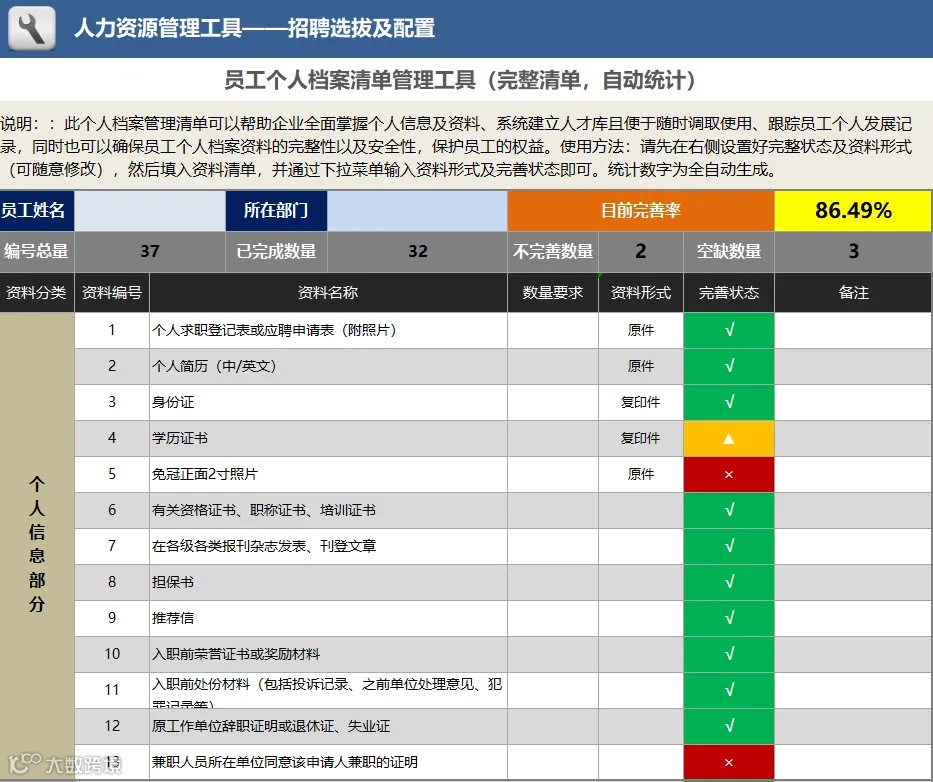This screenshot has width=933, height=782.
Task: Open the status cell for row 6
Action: (728, 511)
